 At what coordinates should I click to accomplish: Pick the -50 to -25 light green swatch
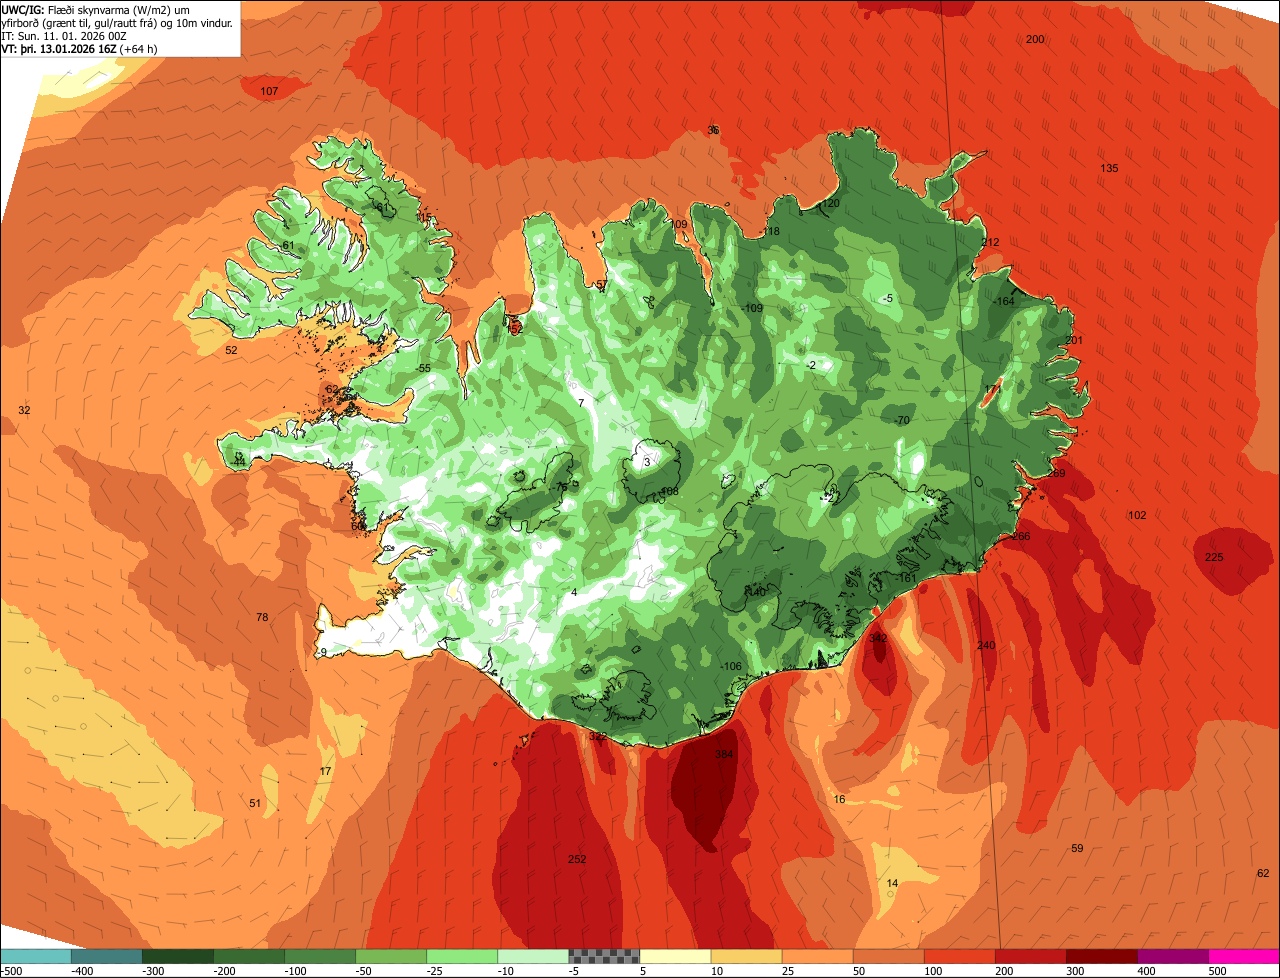click(391, 955)
